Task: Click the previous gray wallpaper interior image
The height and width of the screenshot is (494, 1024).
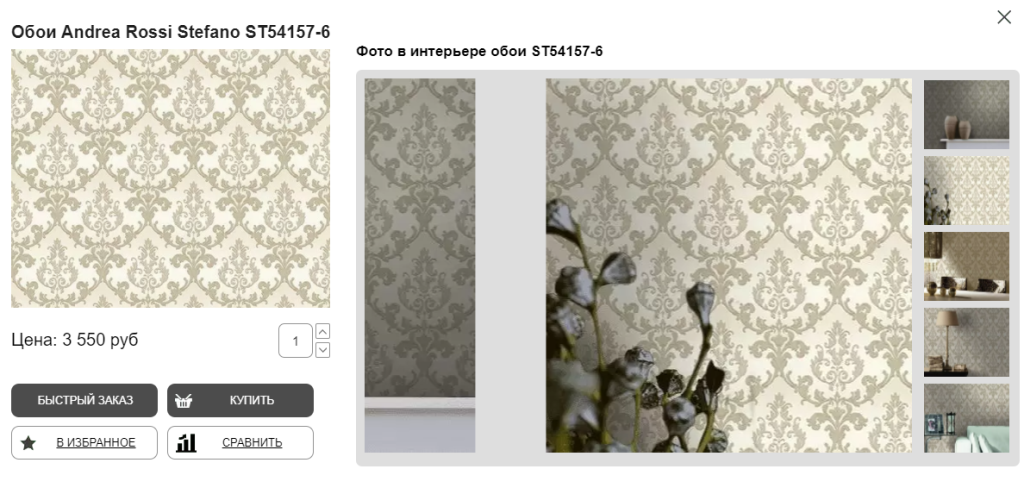Action: 420,265
